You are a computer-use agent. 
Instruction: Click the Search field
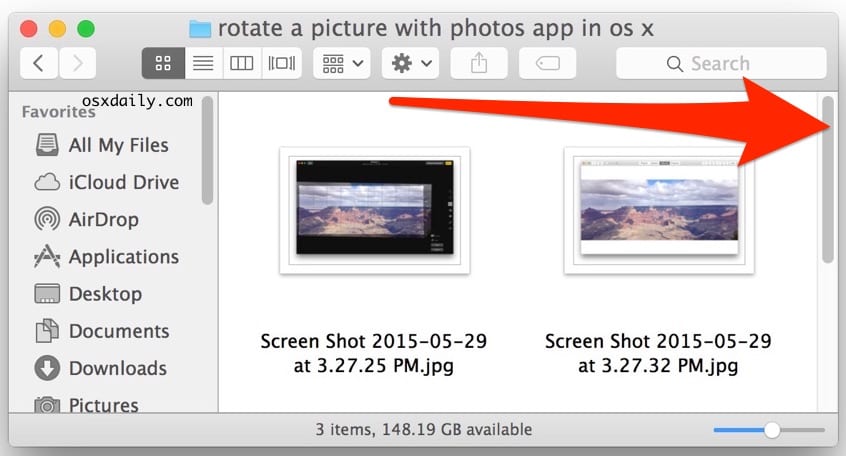[720, 64]
